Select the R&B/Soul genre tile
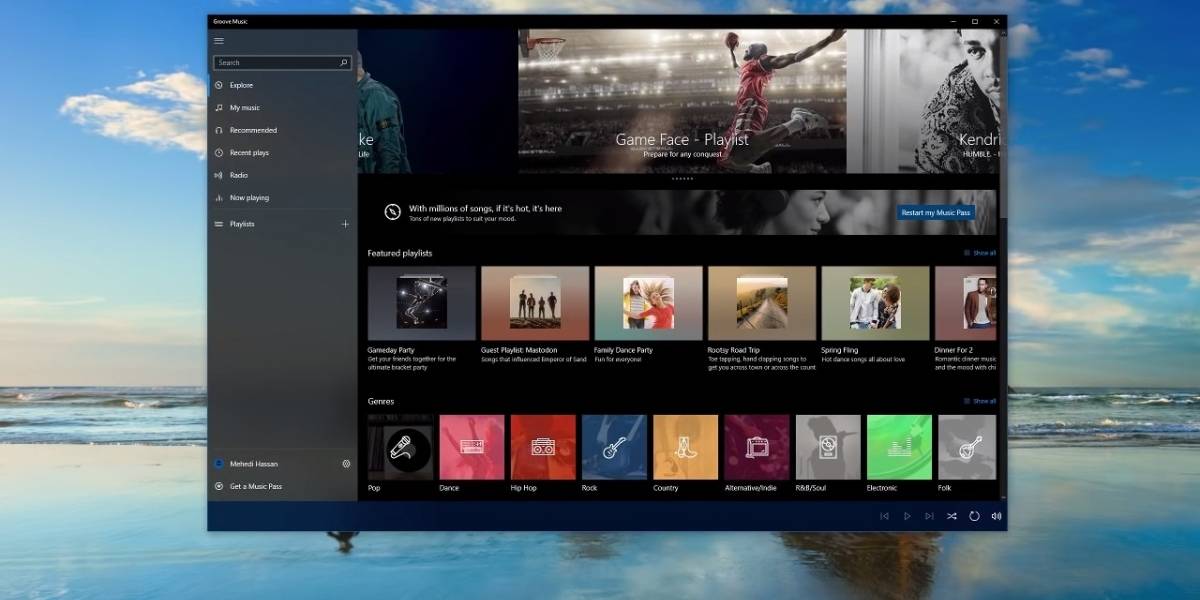1200x600 pixels. click(828, 447)
